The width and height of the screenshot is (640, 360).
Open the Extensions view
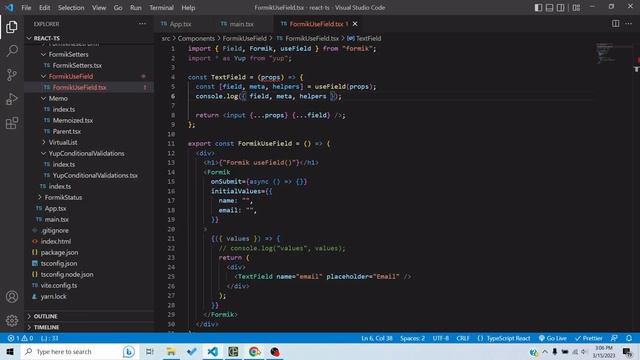coord(12,123)
